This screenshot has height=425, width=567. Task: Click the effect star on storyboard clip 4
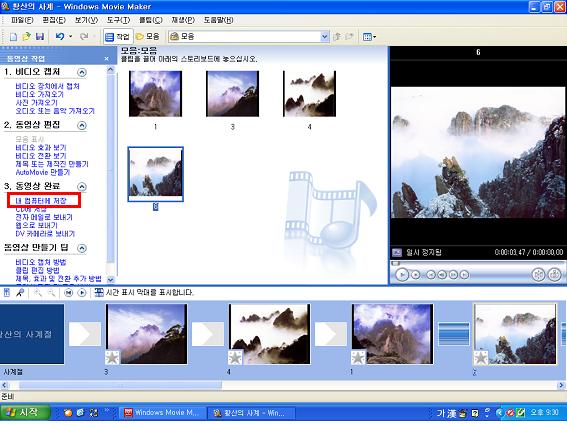pos(235,358)
